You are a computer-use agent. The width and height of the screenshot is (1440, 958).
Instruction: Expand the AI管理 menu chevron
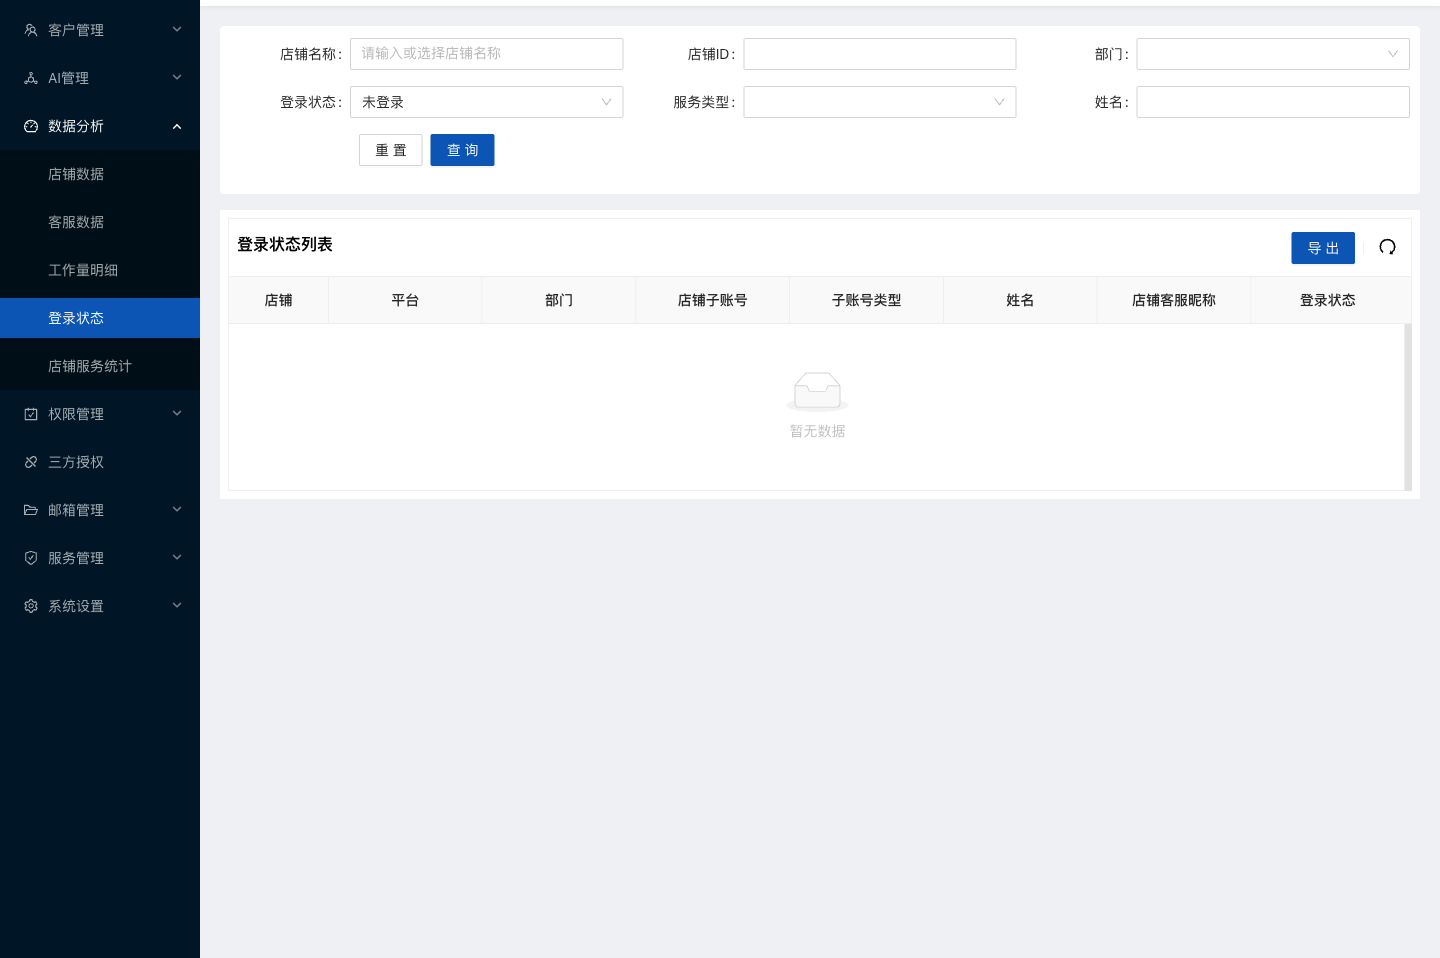177,77
